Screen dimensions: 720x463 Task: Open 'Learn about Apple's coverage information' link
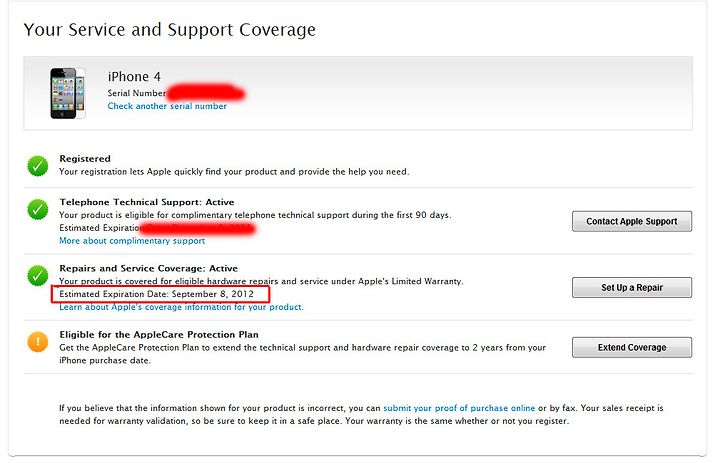pos(181,307)
